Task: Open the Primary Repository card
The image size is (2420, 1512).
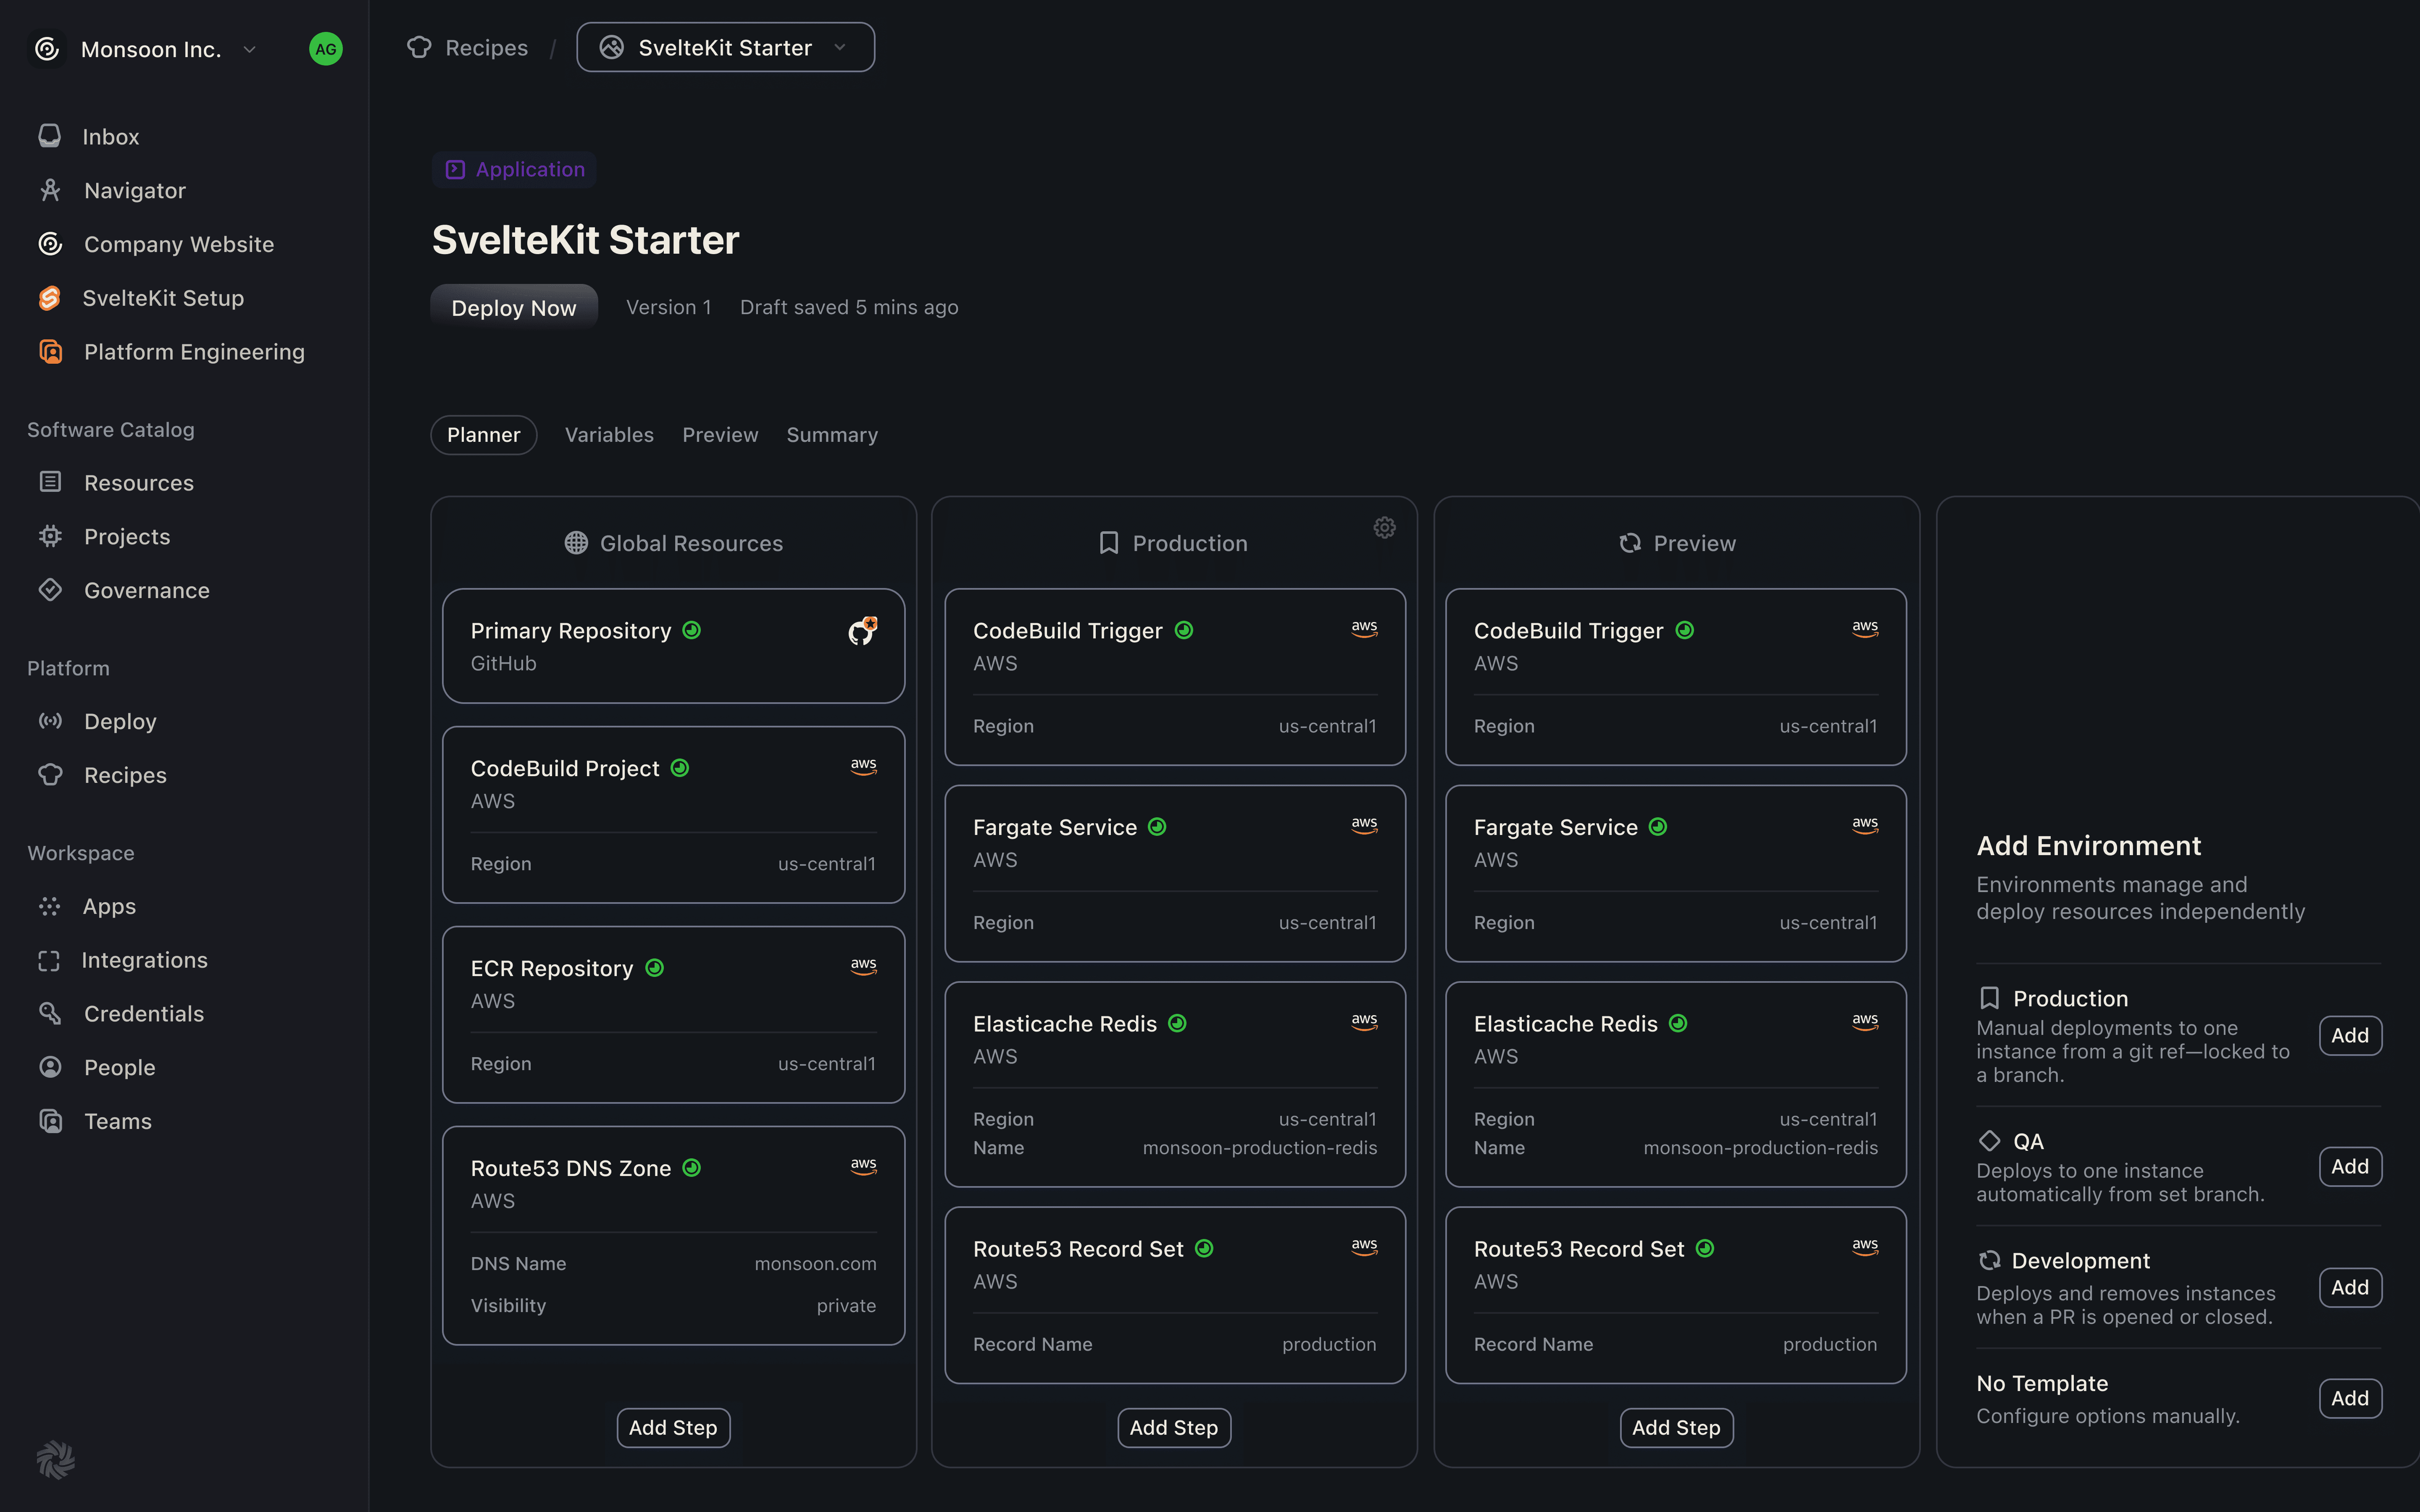Action: [673, 646]
